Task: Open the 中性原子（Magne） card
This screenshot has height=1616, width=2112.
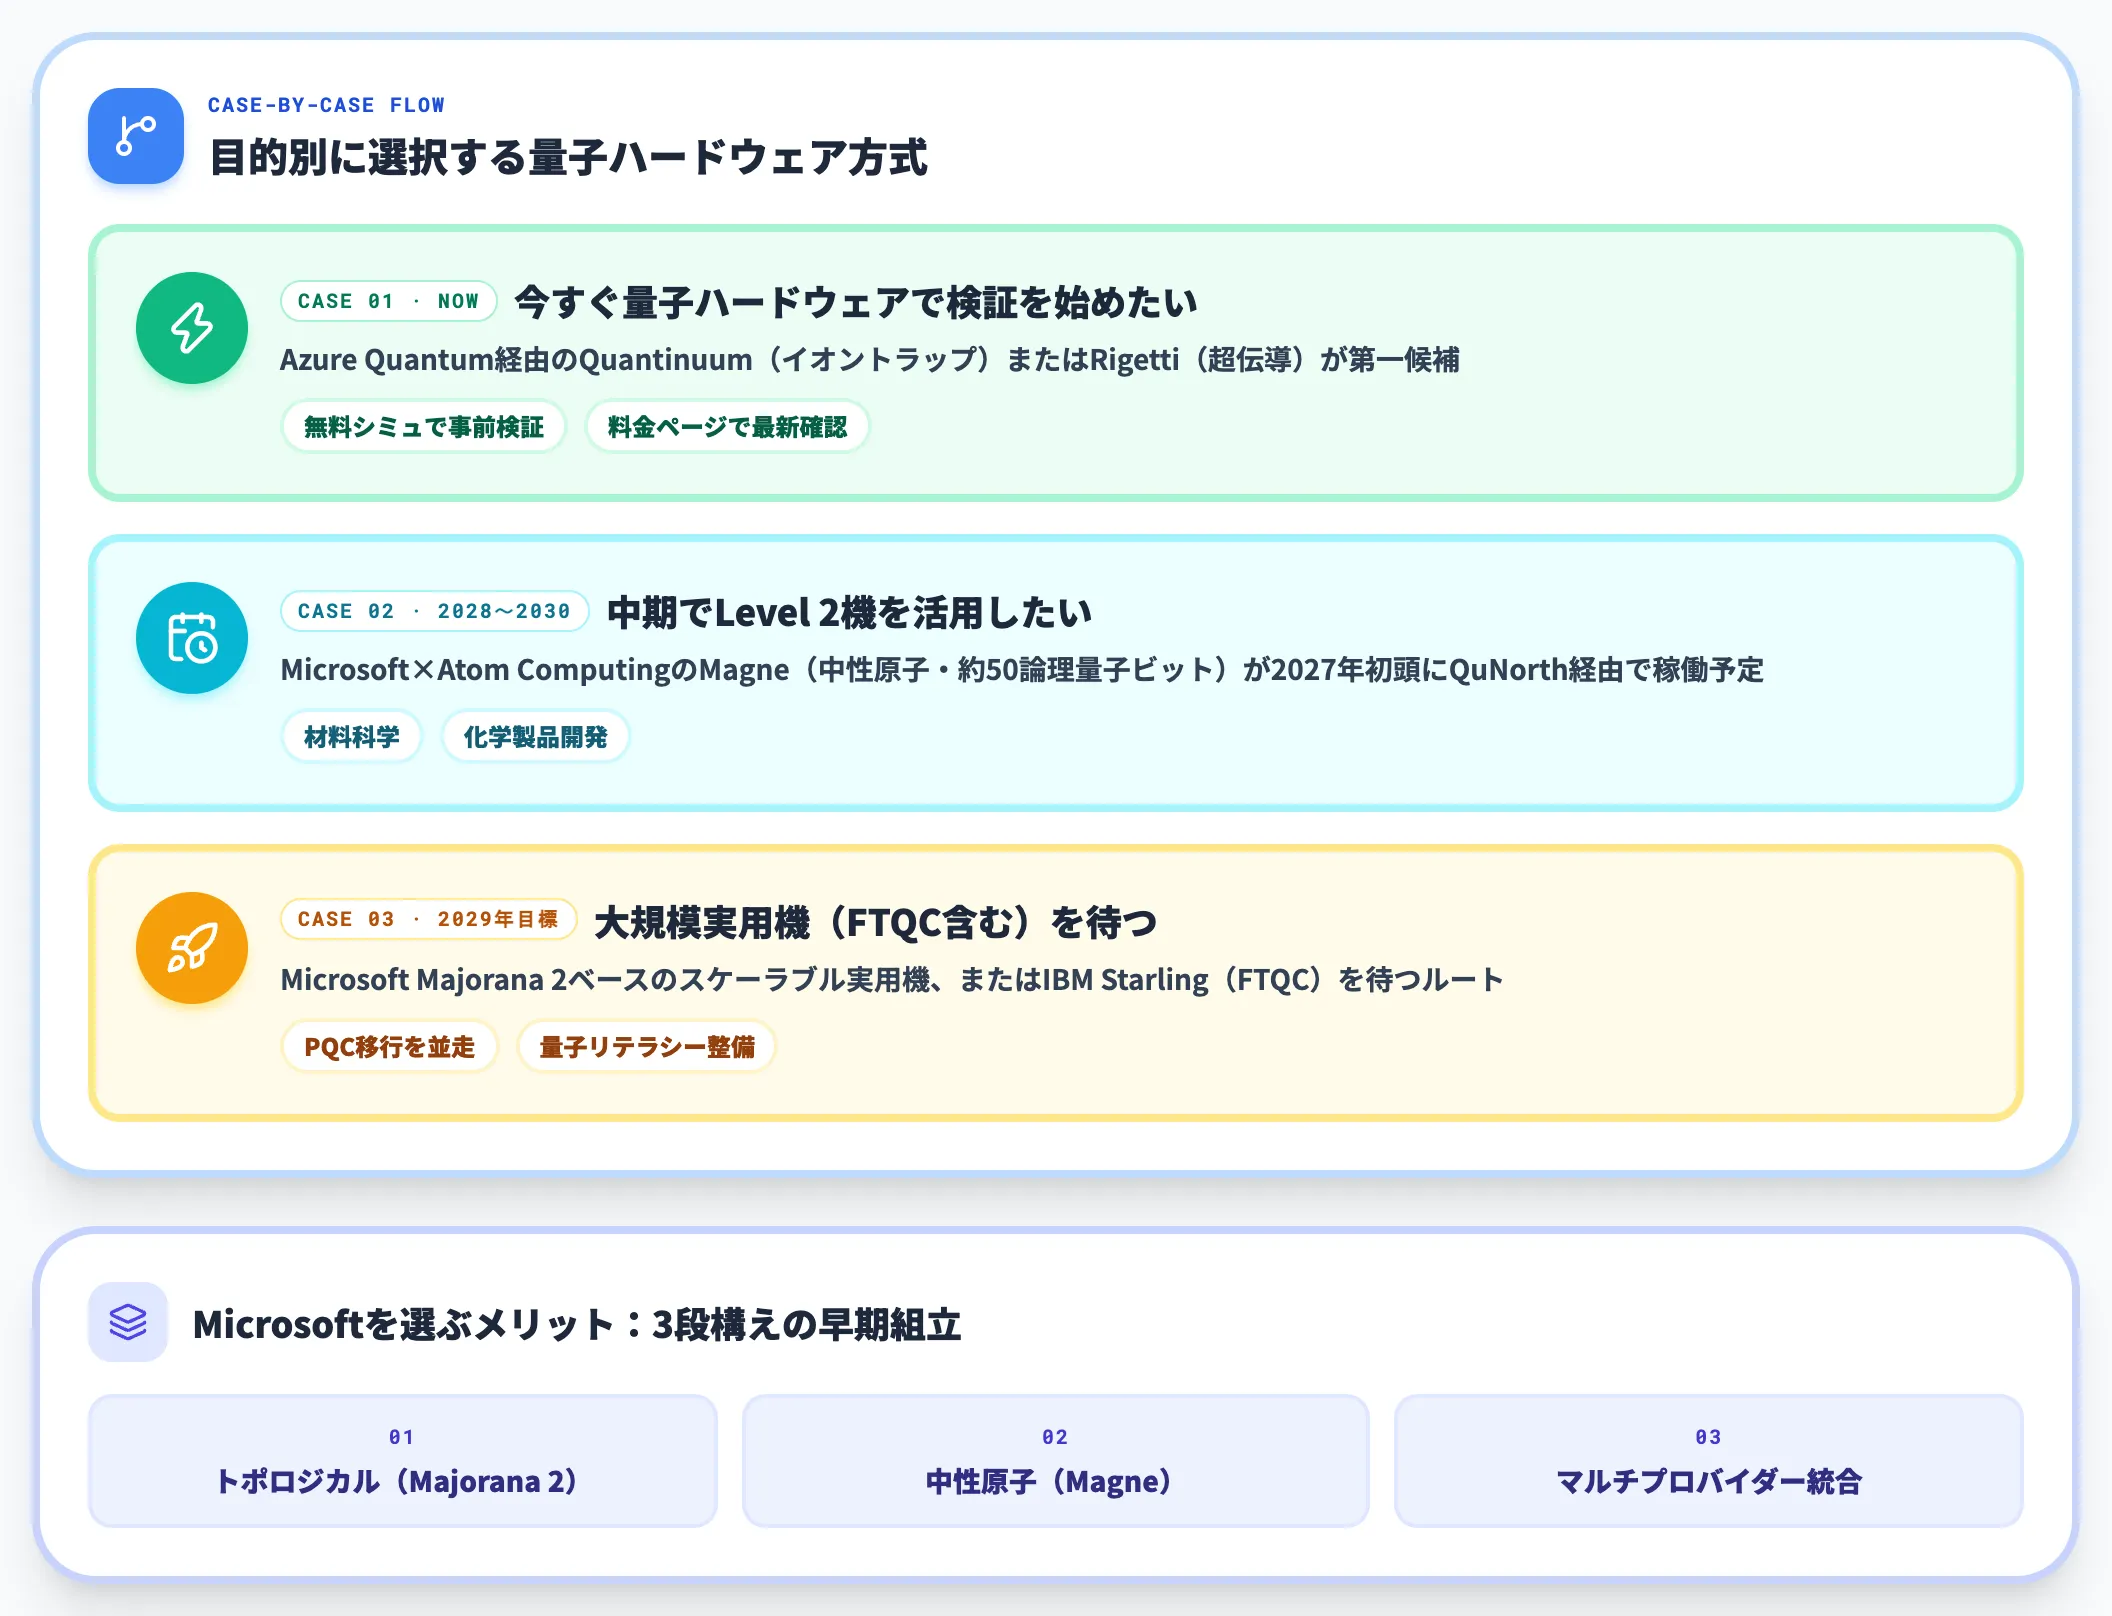Action: [x=1056, y=1461]
